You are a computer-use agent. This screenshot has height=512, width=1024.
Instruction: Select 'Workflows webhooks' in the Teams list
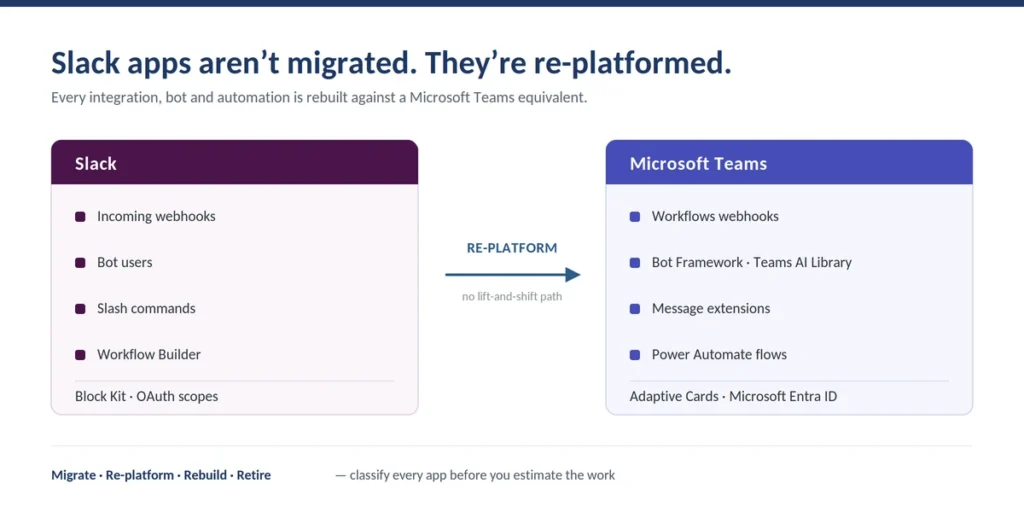pos(715,216)
